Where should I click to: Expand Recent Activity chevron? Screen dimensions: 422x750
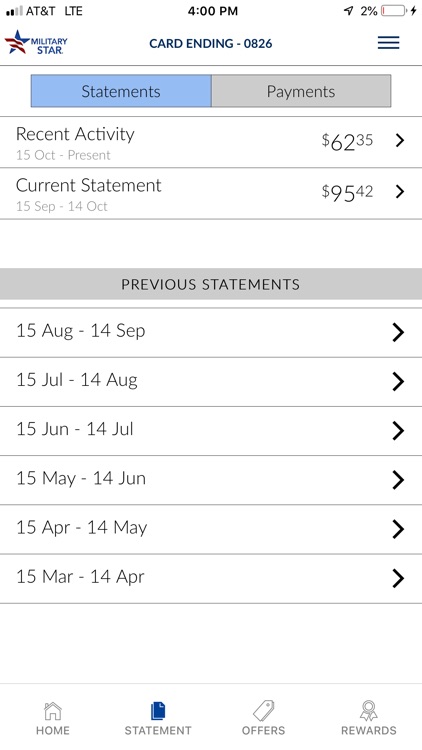click(400, 141)
